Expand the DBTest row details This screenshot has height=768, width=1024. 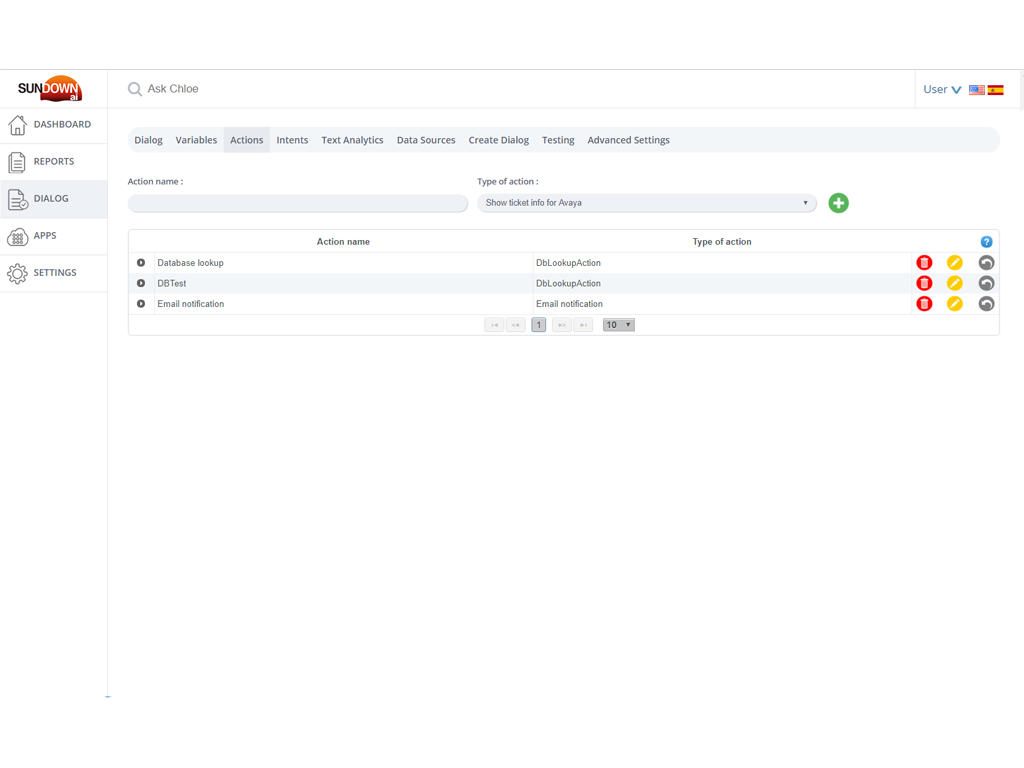141,283
